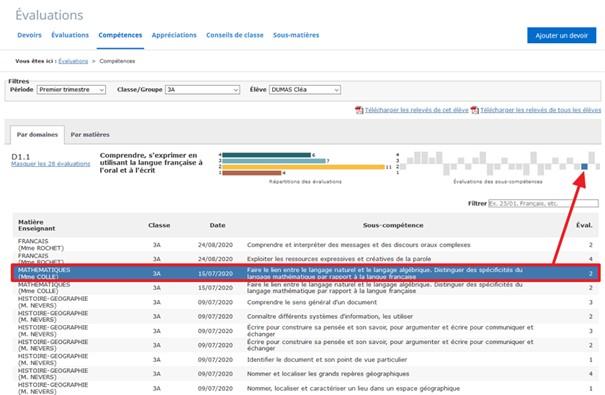Viewport: 605px width, 395px height.
Task: Click the Date column header
Action: 217,225
